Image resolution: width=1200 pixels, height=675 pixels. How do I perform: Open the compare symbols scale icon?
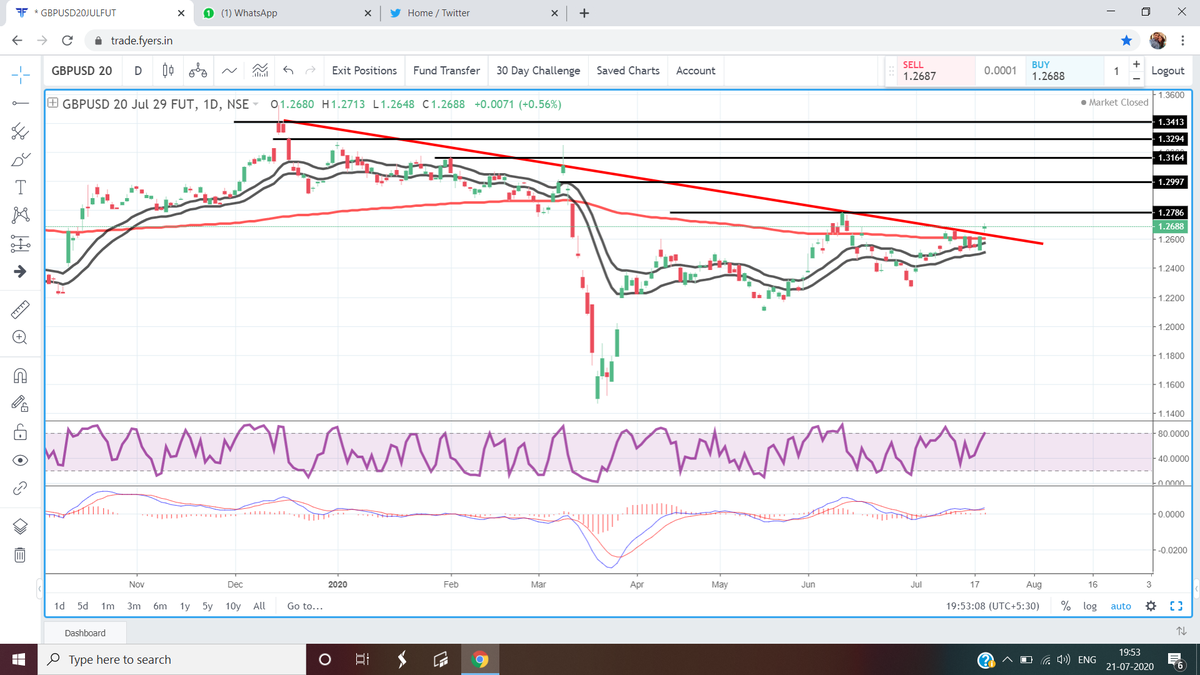(x=199, y=71)
